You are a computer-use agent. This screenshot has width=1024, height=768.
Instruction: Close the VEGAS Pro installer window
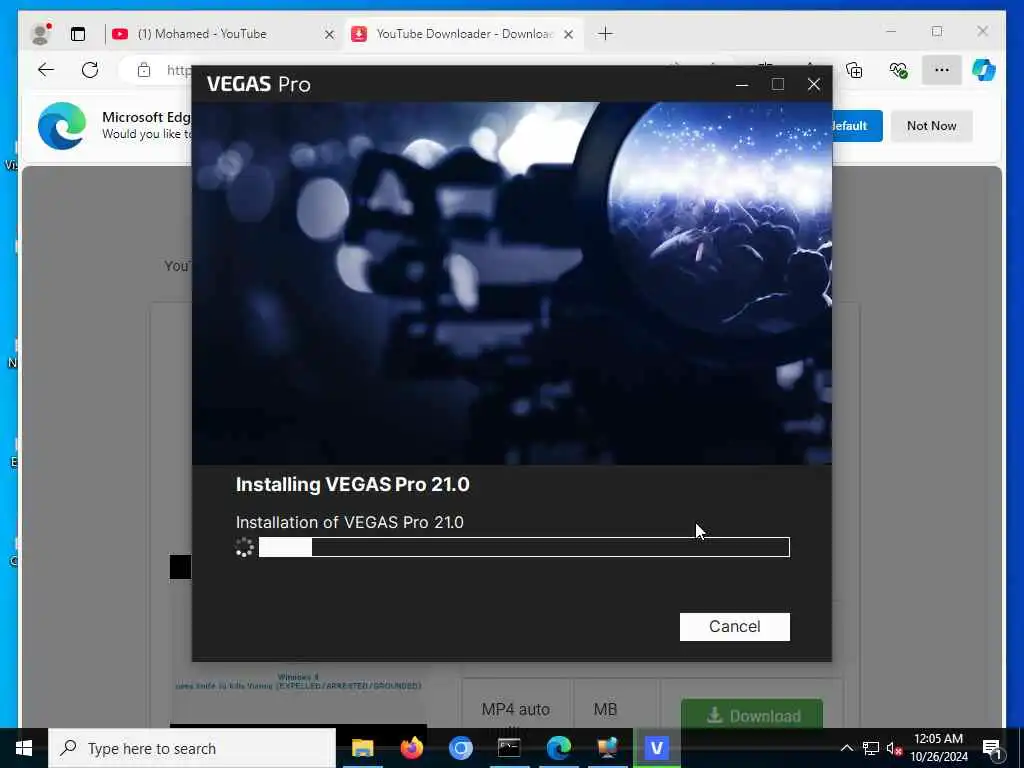pyautogui.click(x=813, y=84)
